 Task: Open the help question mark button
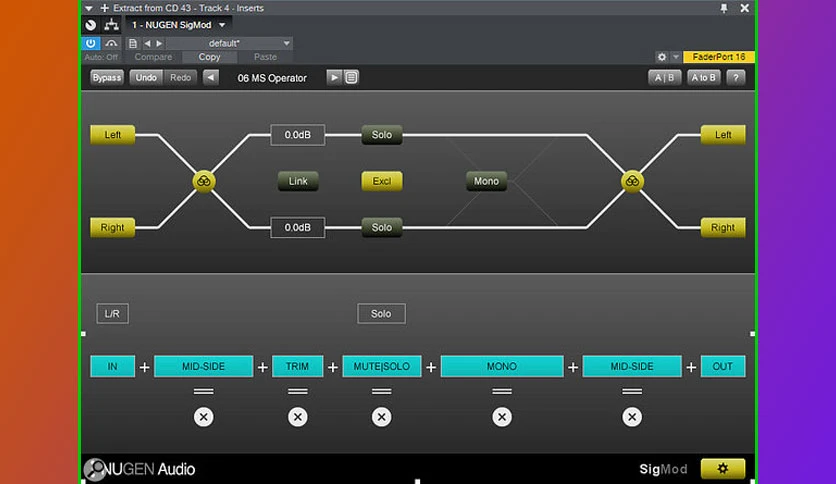tap(736, 78)
